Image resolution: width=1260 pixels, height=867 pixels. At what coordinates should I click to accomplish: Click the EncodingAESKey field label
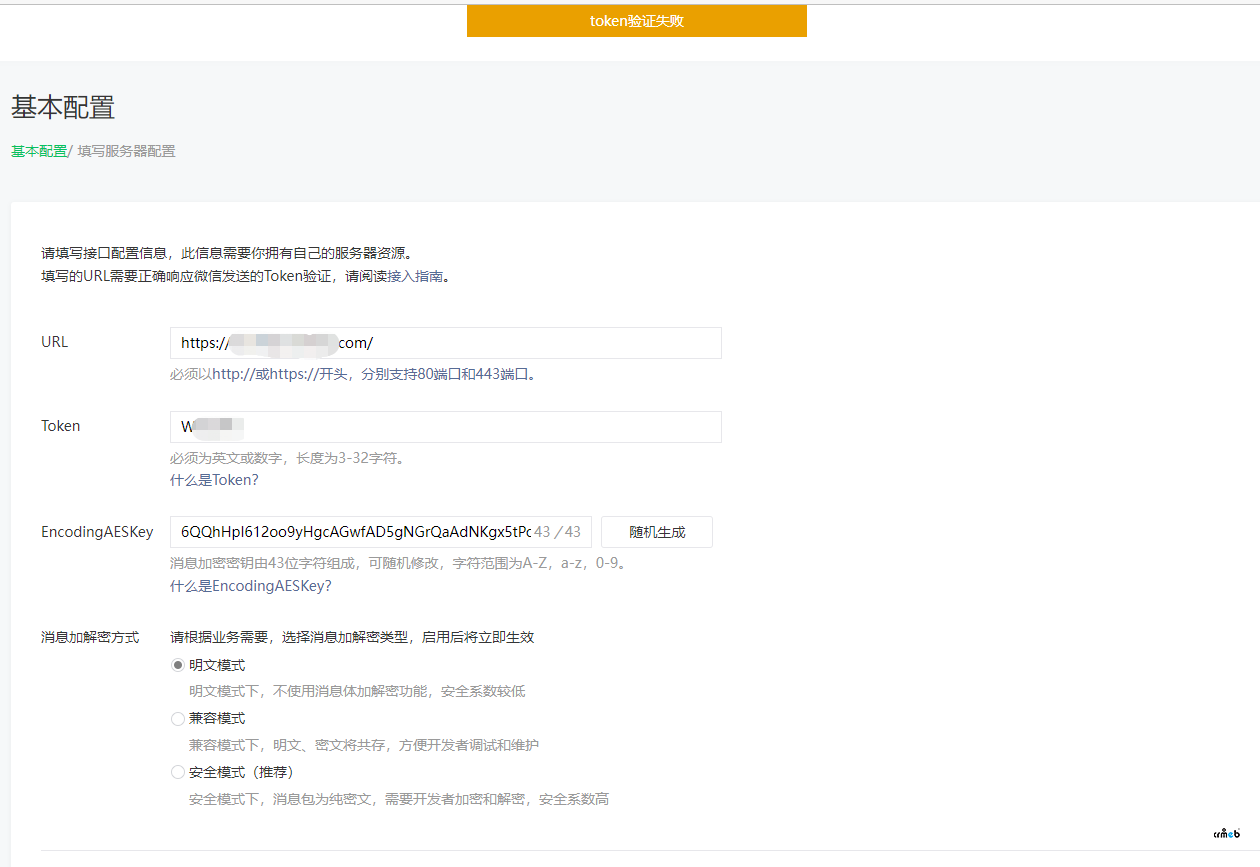point(97,532)
